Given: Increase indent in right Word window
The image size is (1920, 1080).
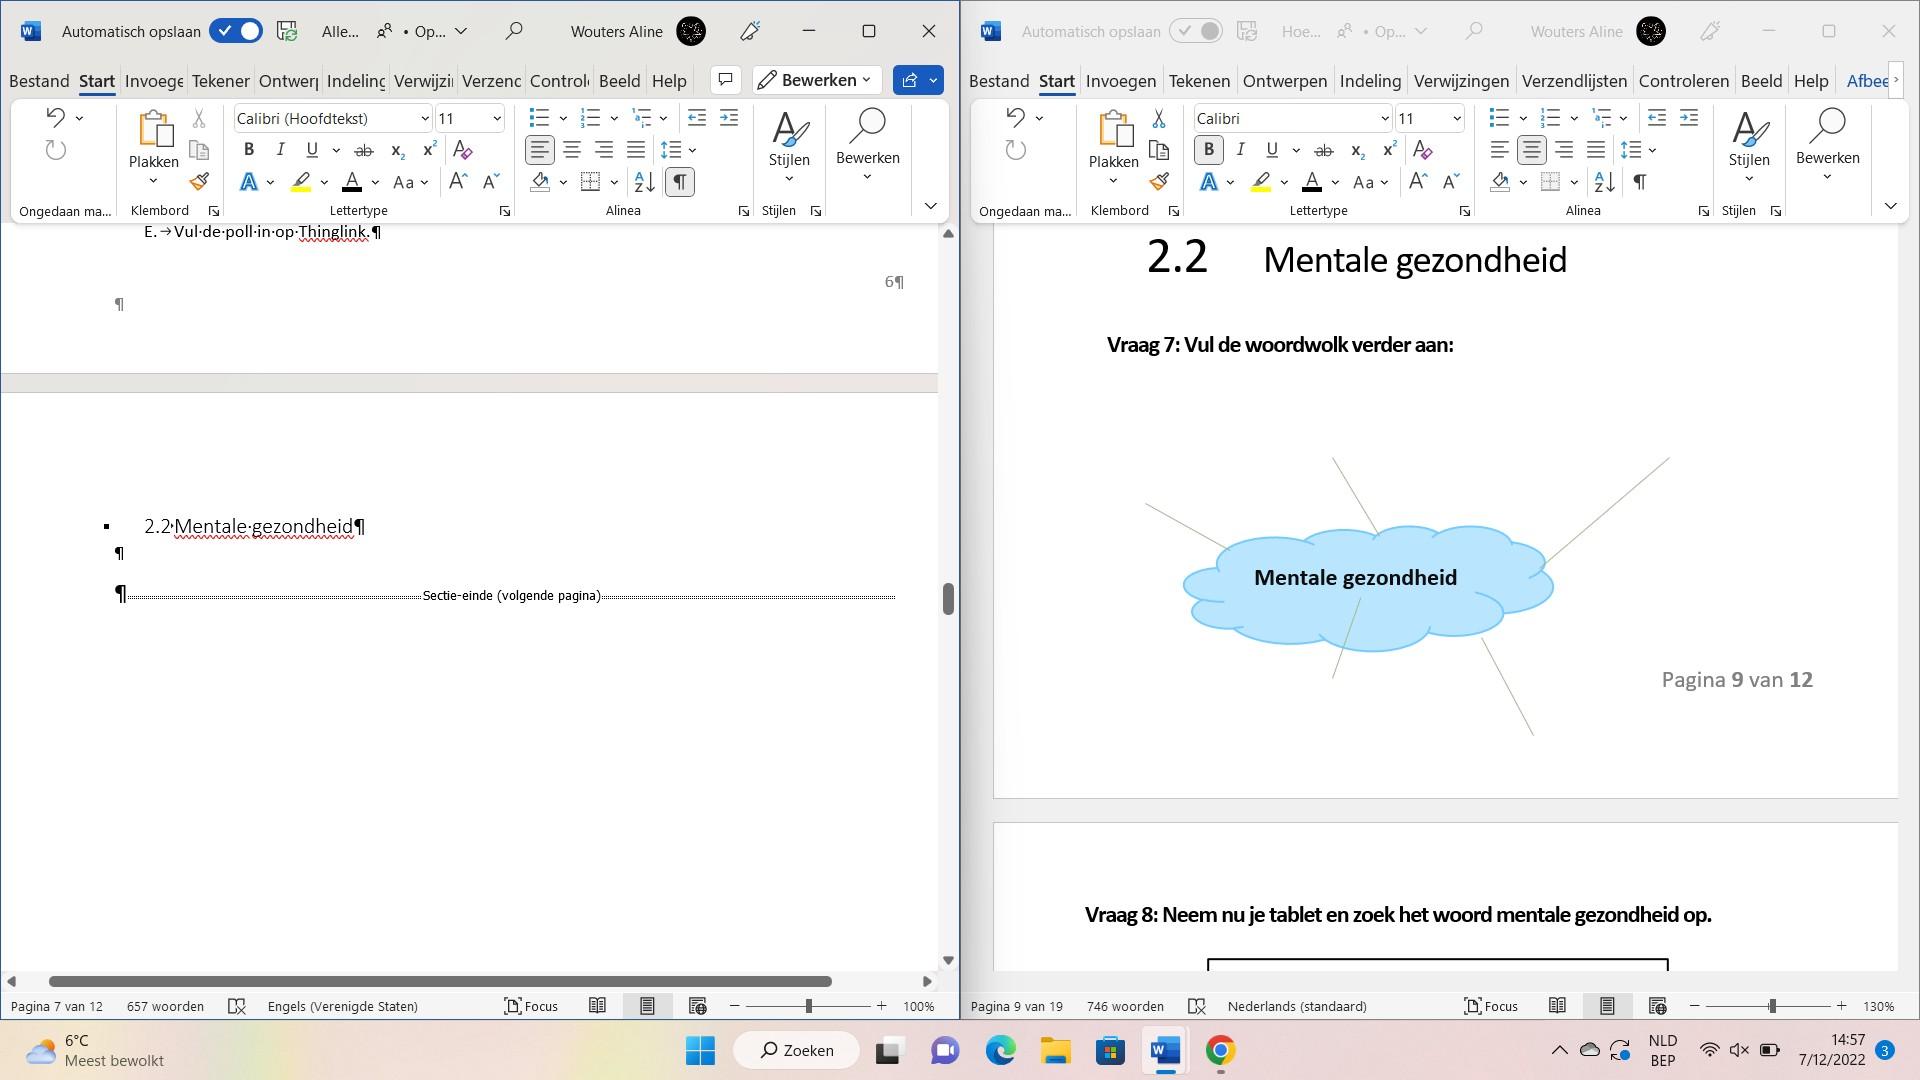Looking at the screenshot, I should tap(1689, 118).
